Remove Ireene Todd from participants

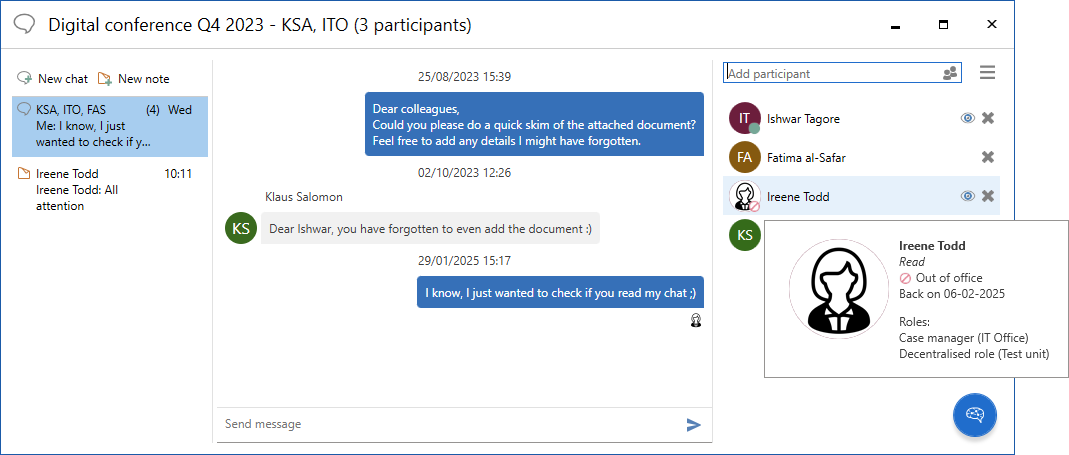tap(988, 196)
